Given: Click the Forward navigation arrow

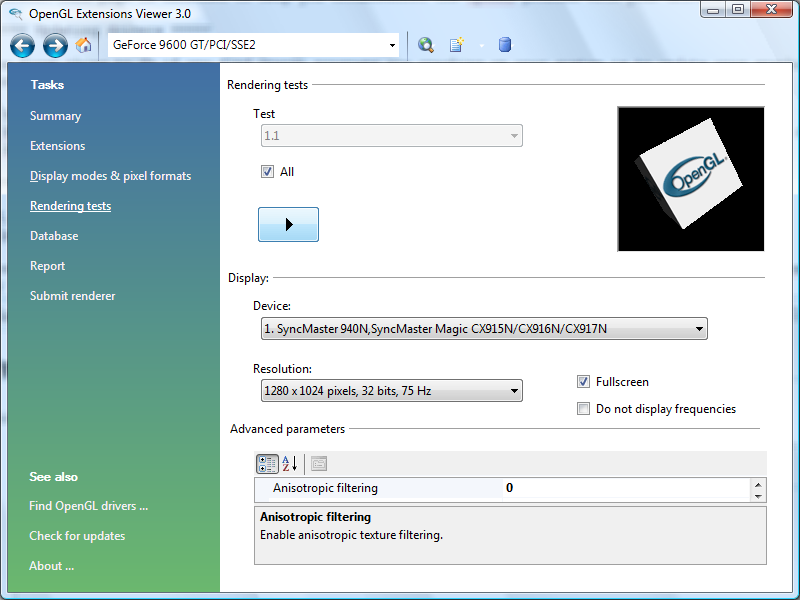Looking at the screenshot, I should coord(55,45).
